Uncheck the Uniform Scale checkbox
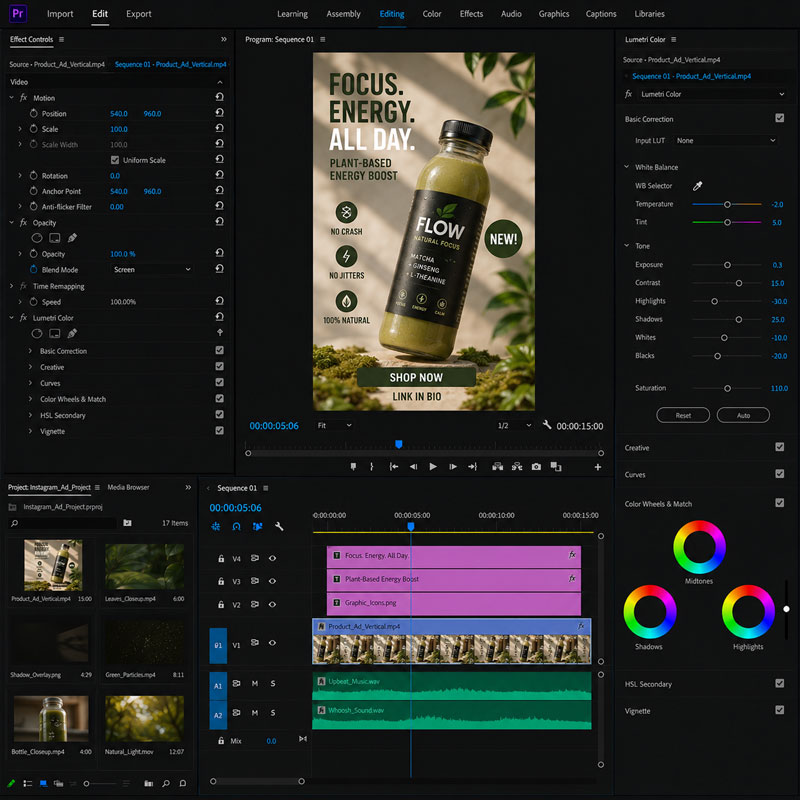This screenshot has width=800, height=800. [115, 160]
